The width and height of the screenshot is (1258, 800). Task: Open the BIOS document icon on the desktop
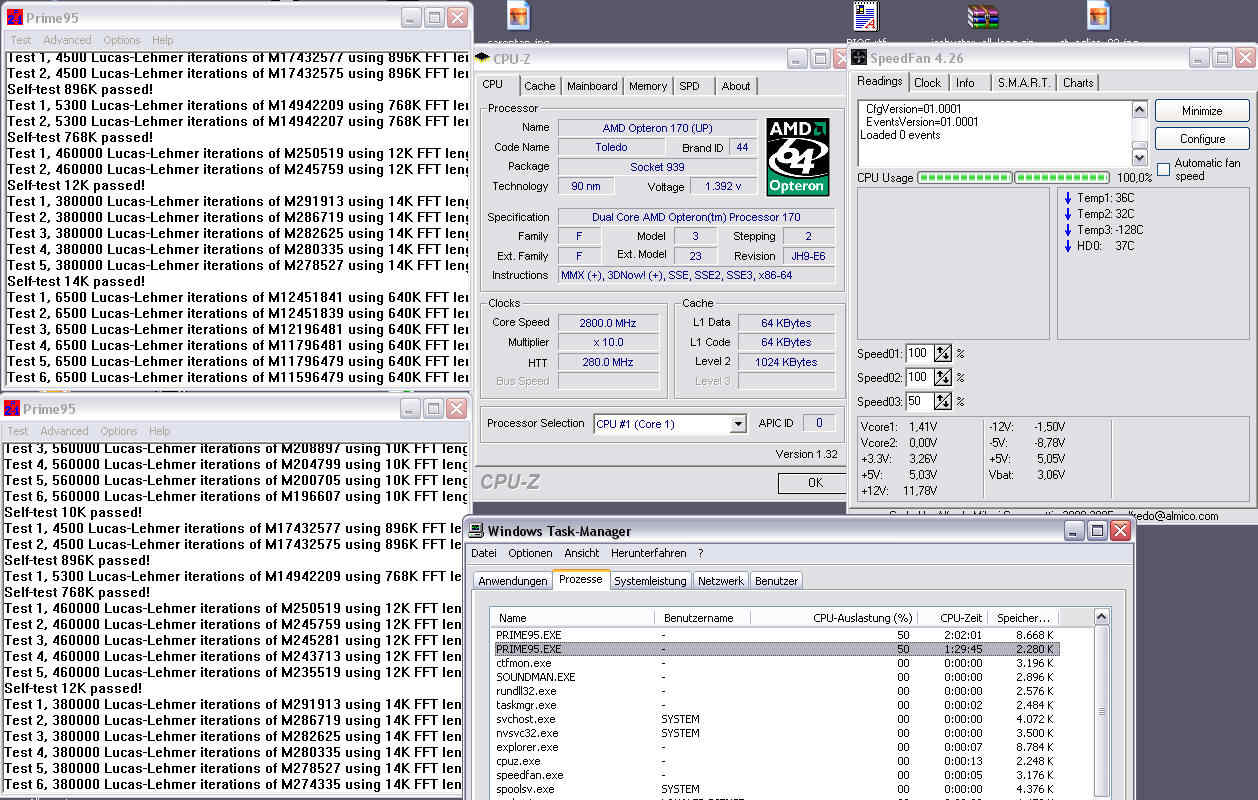pyautogui.click(x=865, y=17)
